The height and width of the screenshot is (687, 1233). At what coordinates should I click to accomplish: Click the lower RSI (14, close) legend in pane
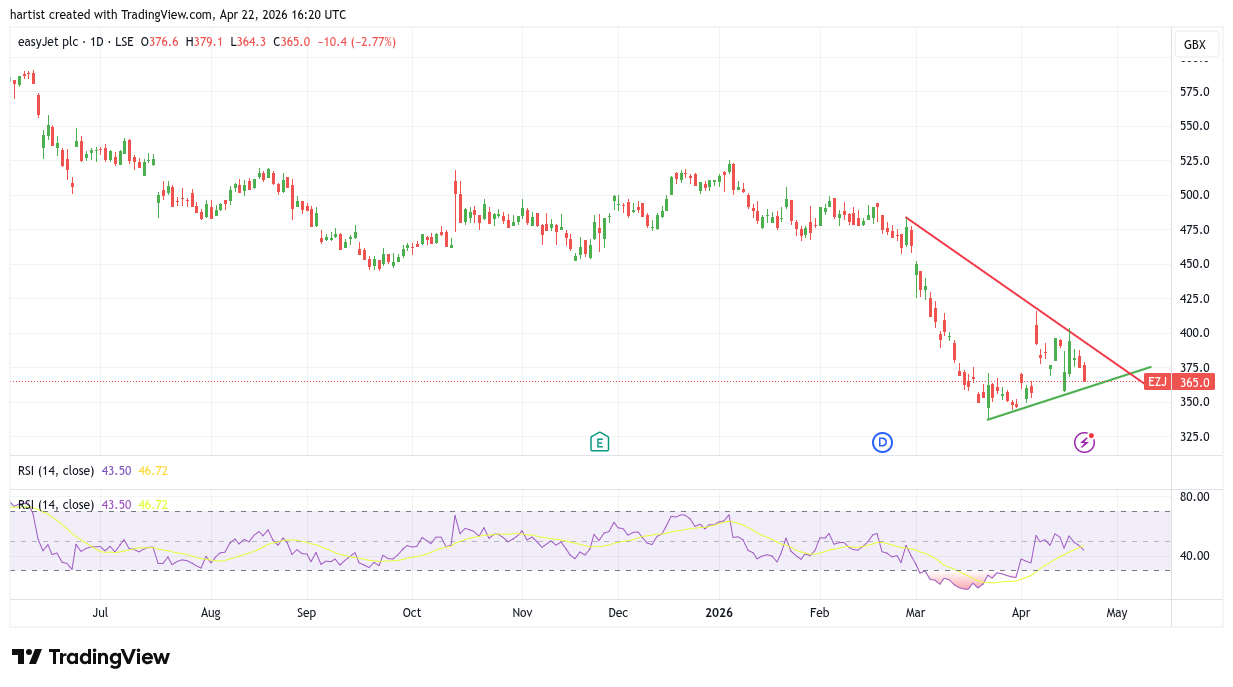coord(56,505)
